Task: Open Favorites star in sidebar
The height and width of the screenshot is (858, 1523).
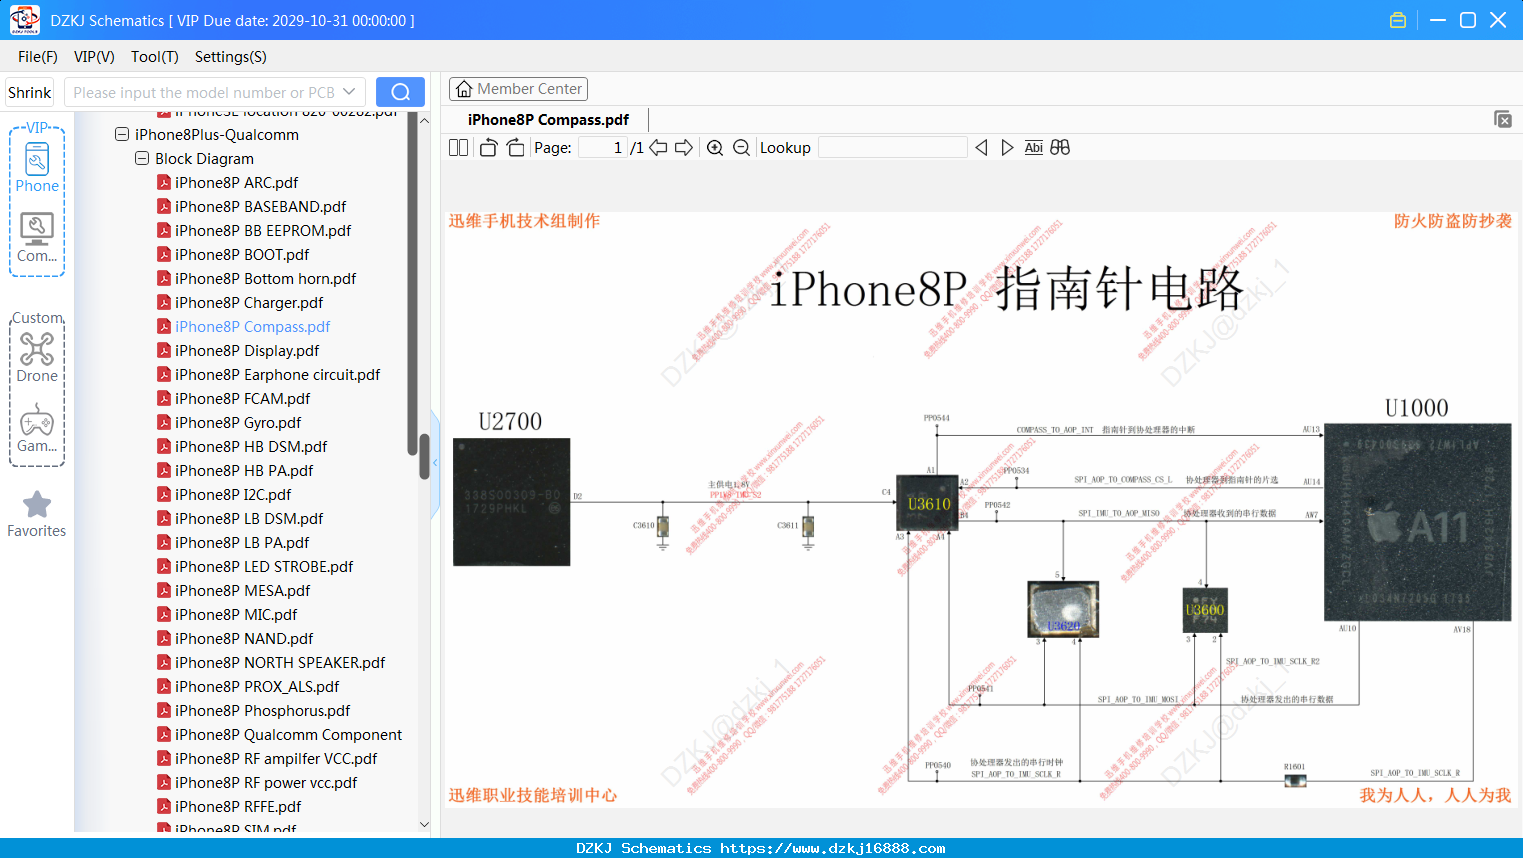Action: pyautogui.click(x=37, y=514)
